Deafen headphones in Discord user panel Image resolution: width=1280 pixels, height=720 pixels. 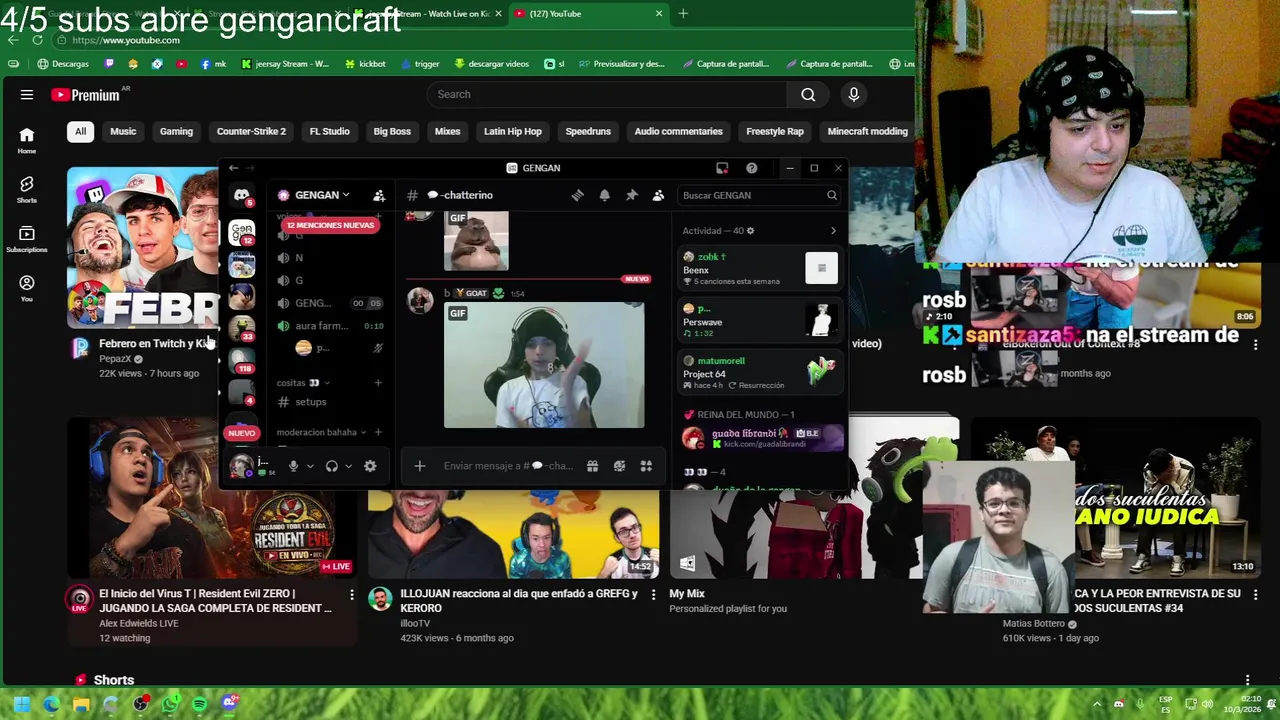[x=332, y=466]
